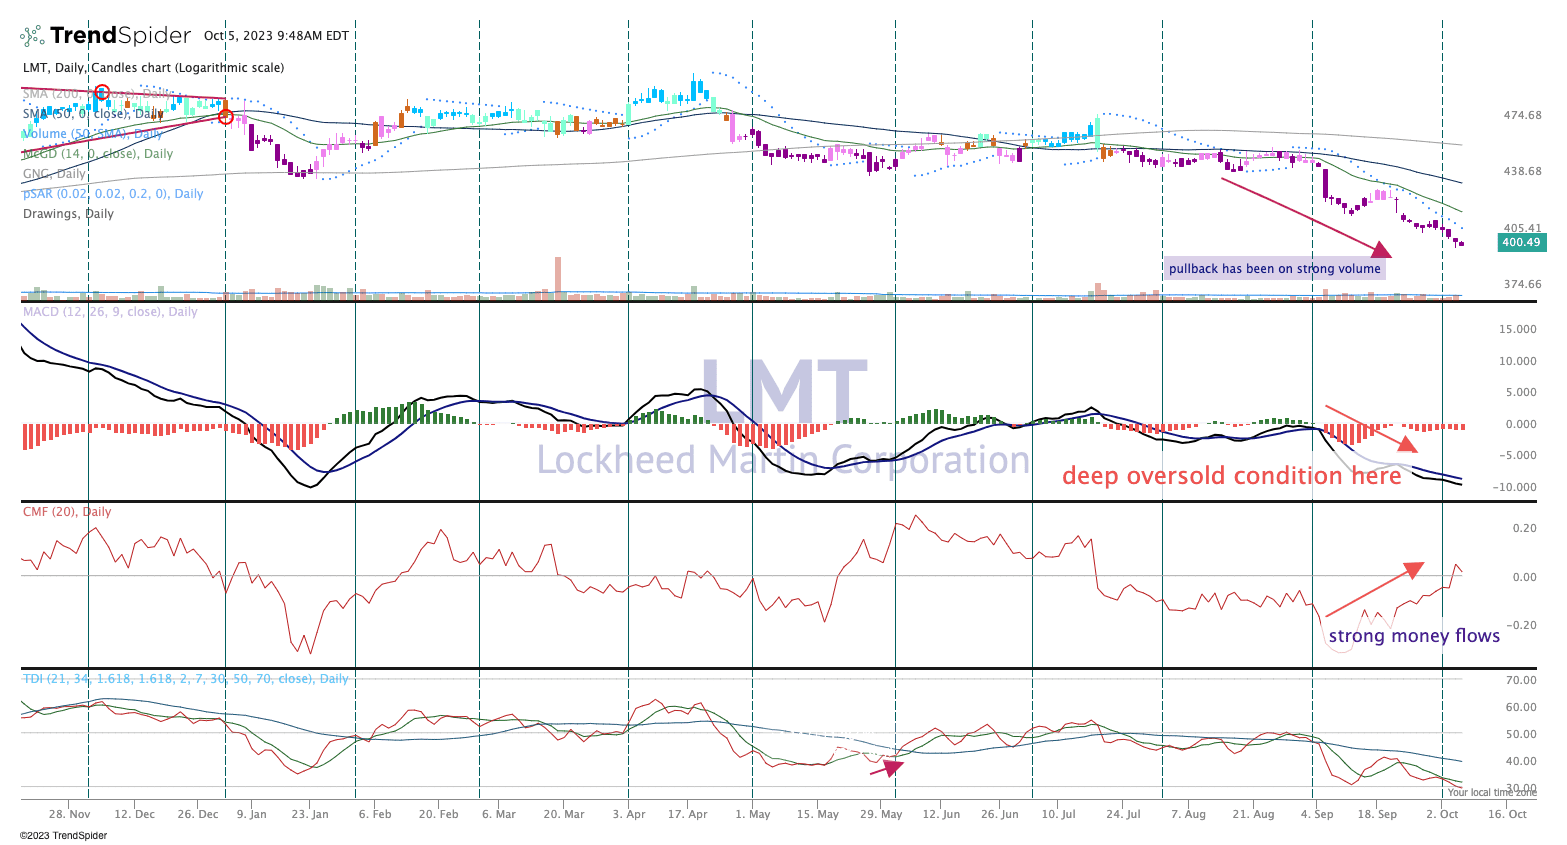
Task: Click the GNC, Daily indicator label
Action: click(x=54, y=174)
